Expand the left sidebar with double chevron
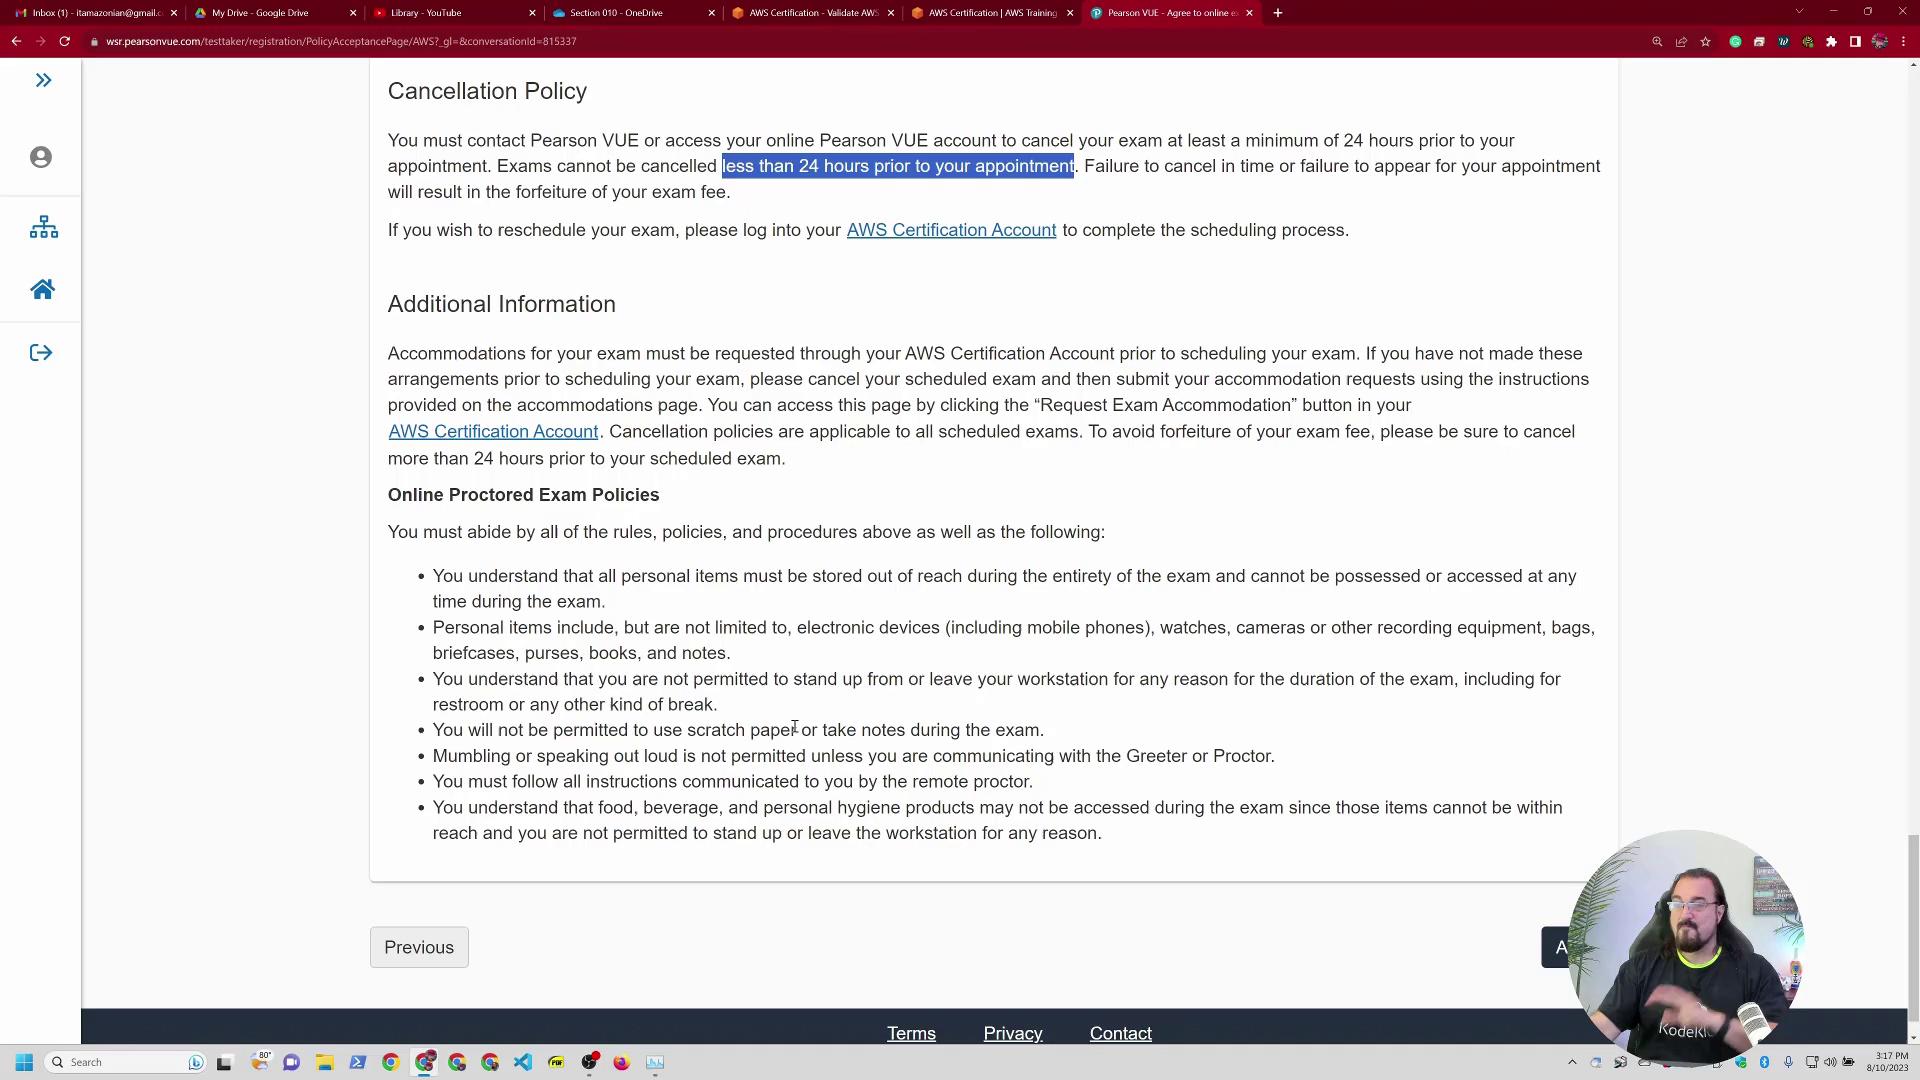The width and height of the screenshot is (1920, 1080). 43,80
